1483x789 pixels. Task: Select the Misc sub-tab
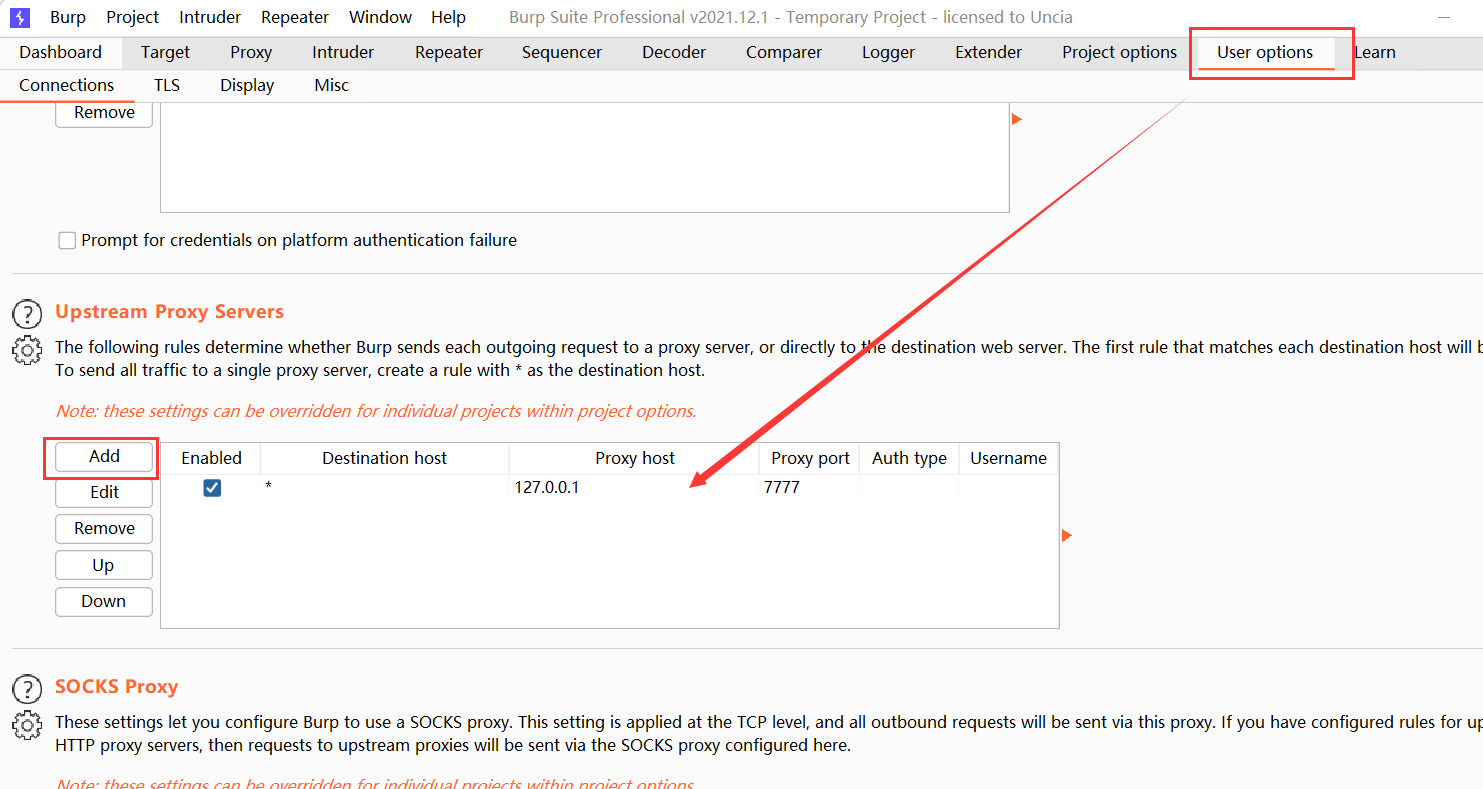point(332,85)
